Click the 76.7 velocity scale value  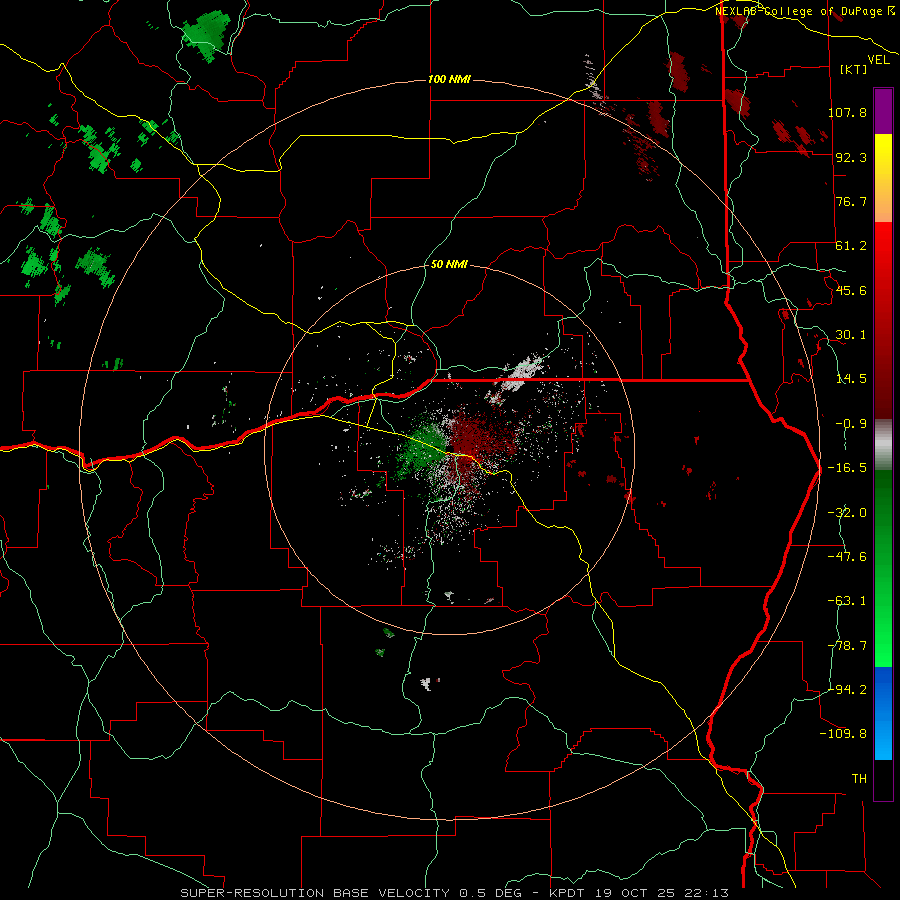pyautogui.click(x=851, y=201)
